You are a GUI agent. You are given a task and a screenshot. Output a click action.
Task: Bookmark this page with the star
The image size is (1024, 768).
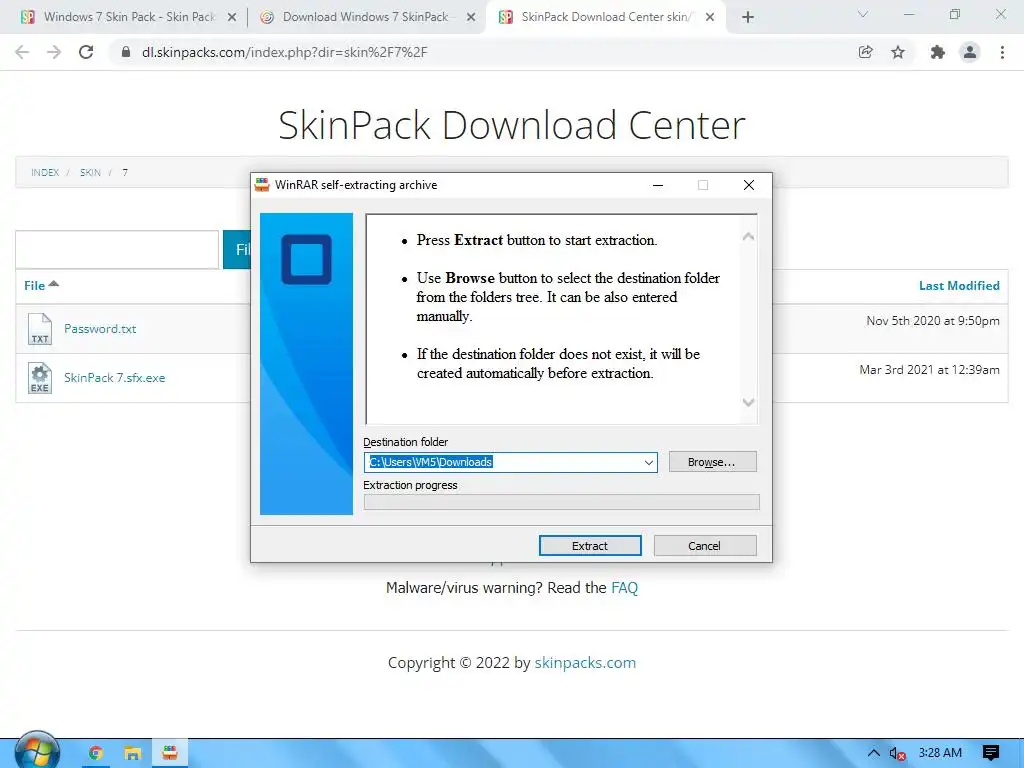(899, 52)
